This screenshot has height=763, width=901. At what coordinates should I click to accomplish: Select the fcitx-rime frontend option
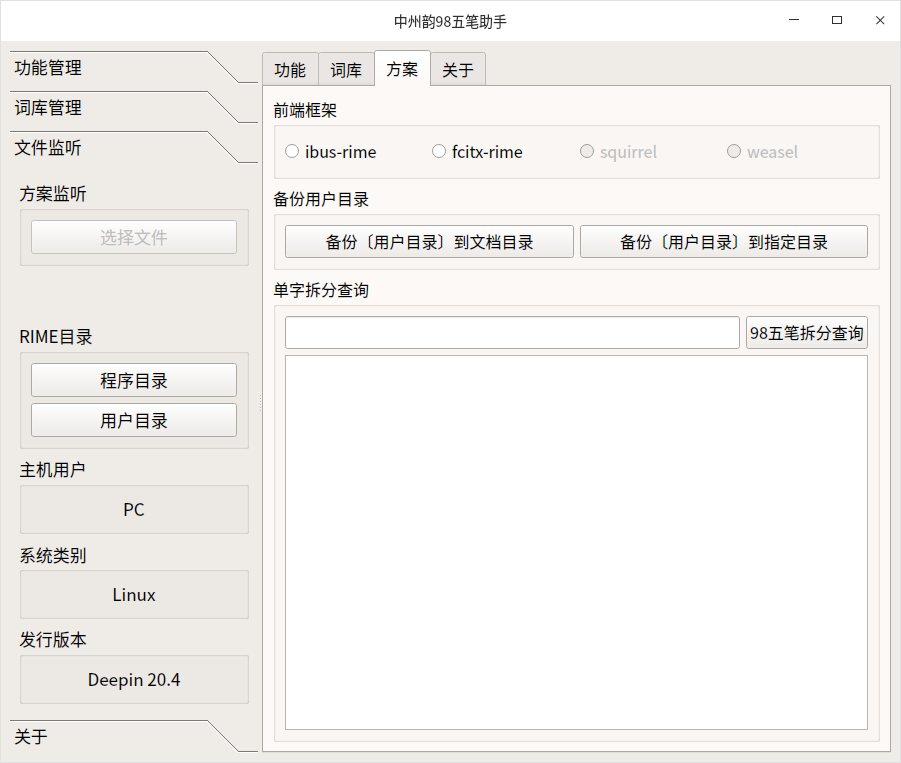click(x=438, y=151)
